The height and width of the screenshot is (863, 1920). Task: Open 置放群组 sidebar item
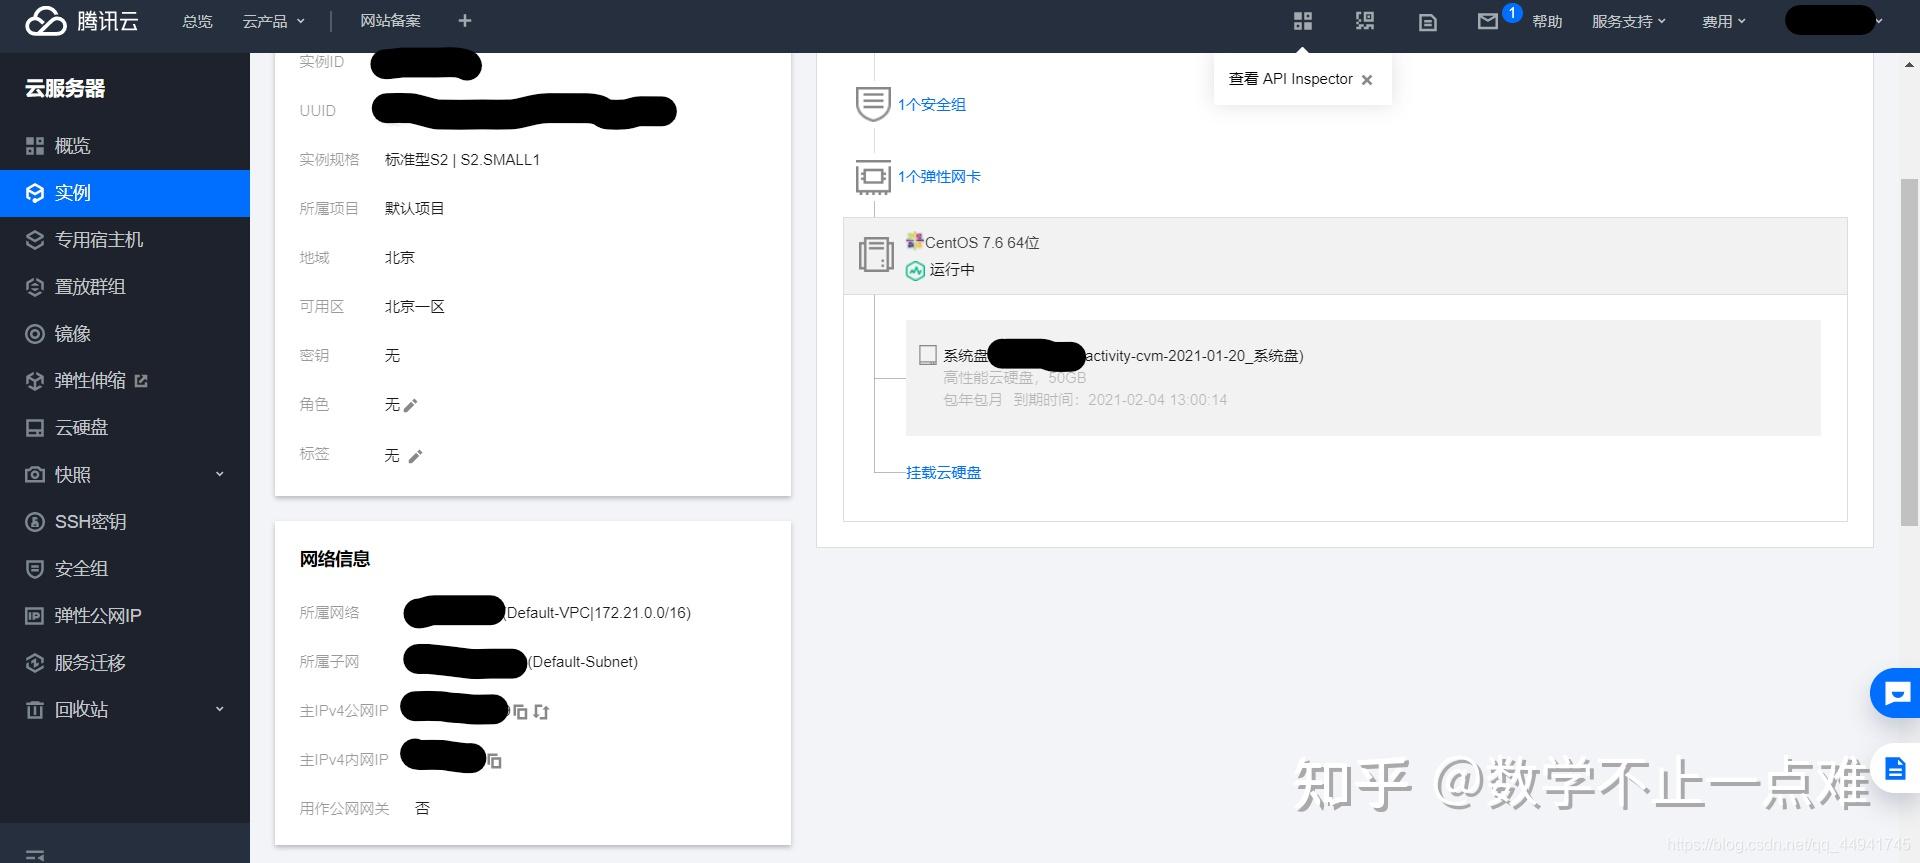(x=125, y=287)
